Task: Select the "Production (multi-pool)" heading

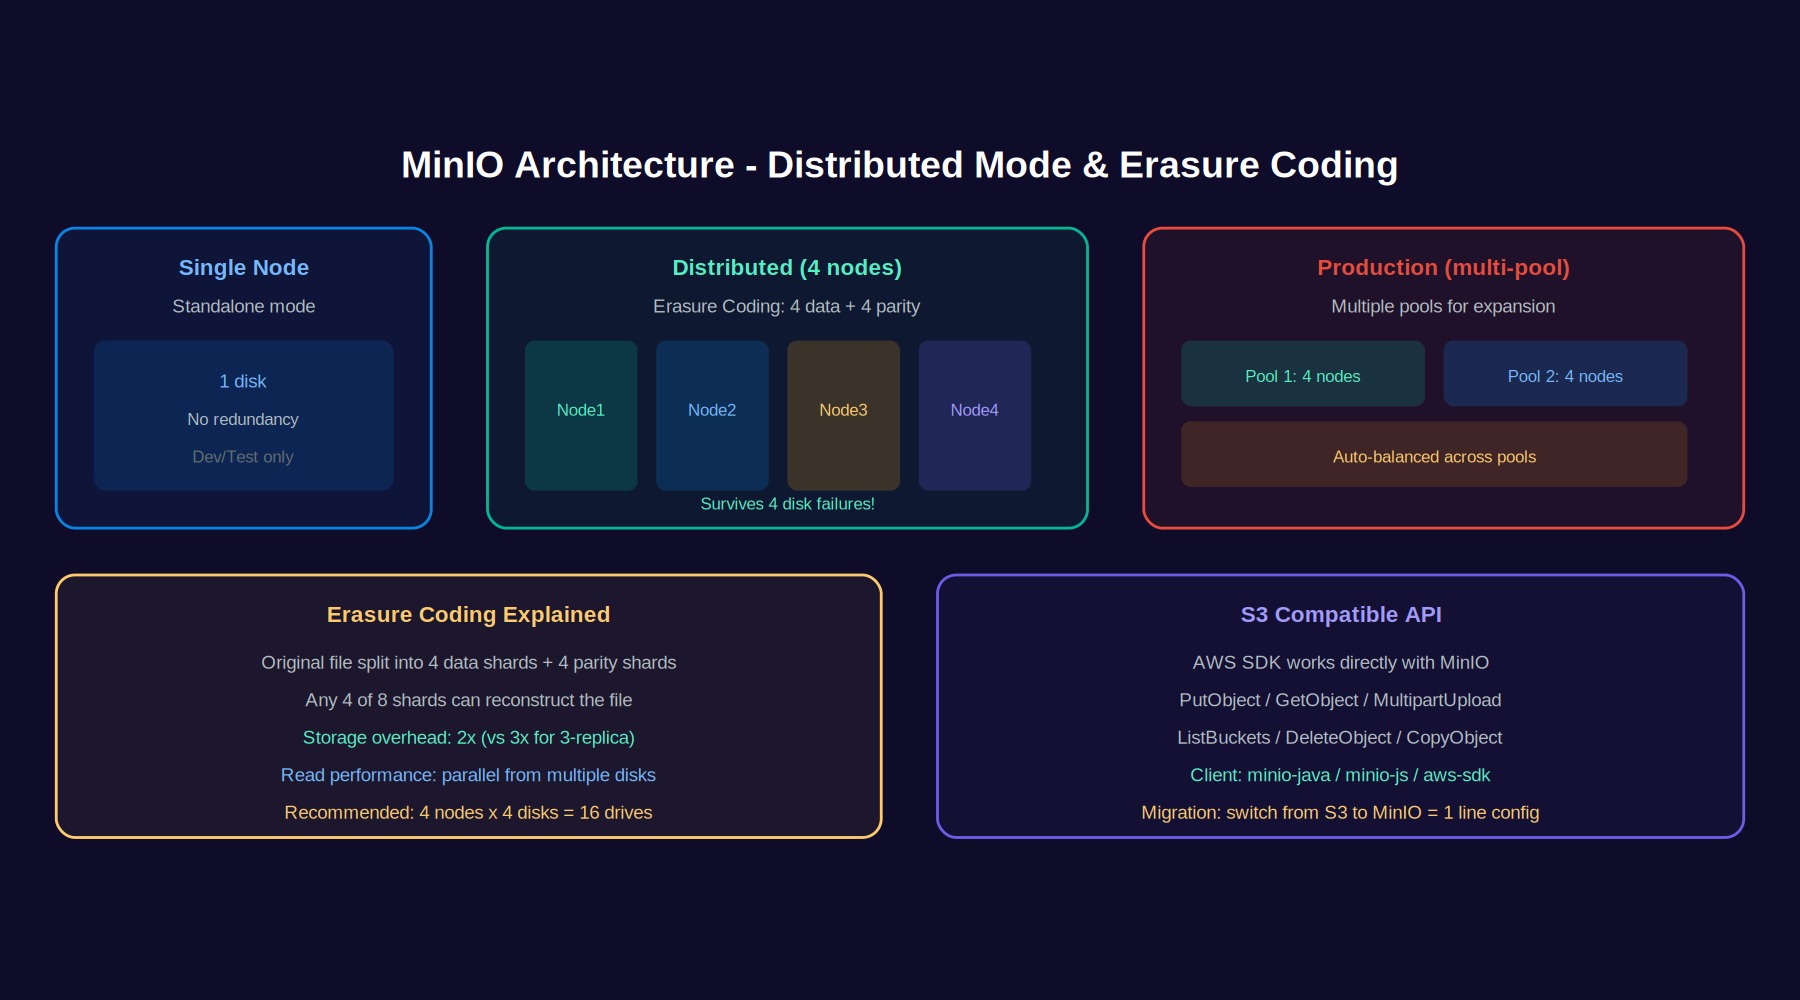Action: point(1443,268)
